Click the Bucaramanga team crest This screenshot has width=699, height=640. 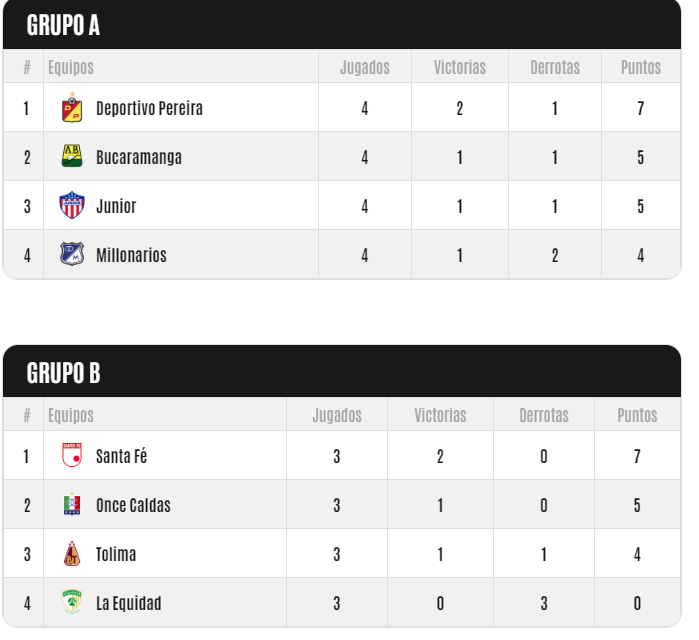coord(72,156)
